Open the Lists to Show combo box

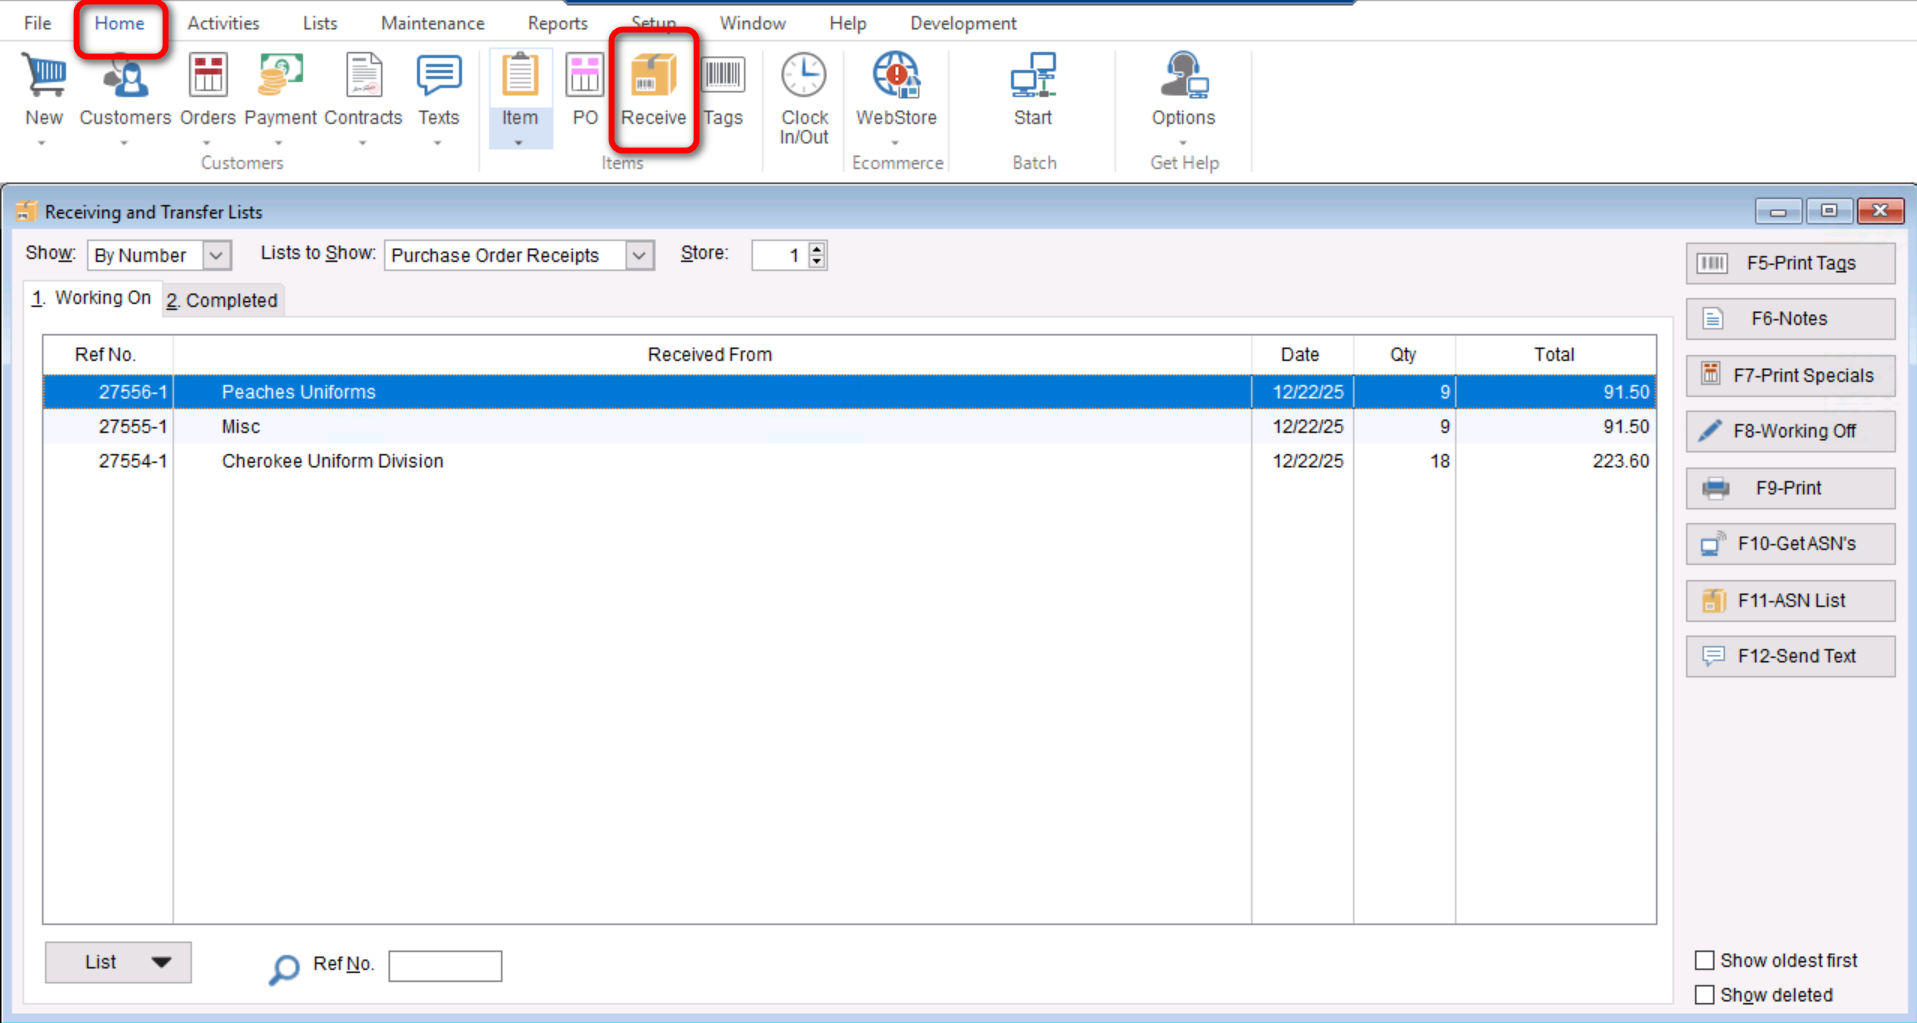639,256
